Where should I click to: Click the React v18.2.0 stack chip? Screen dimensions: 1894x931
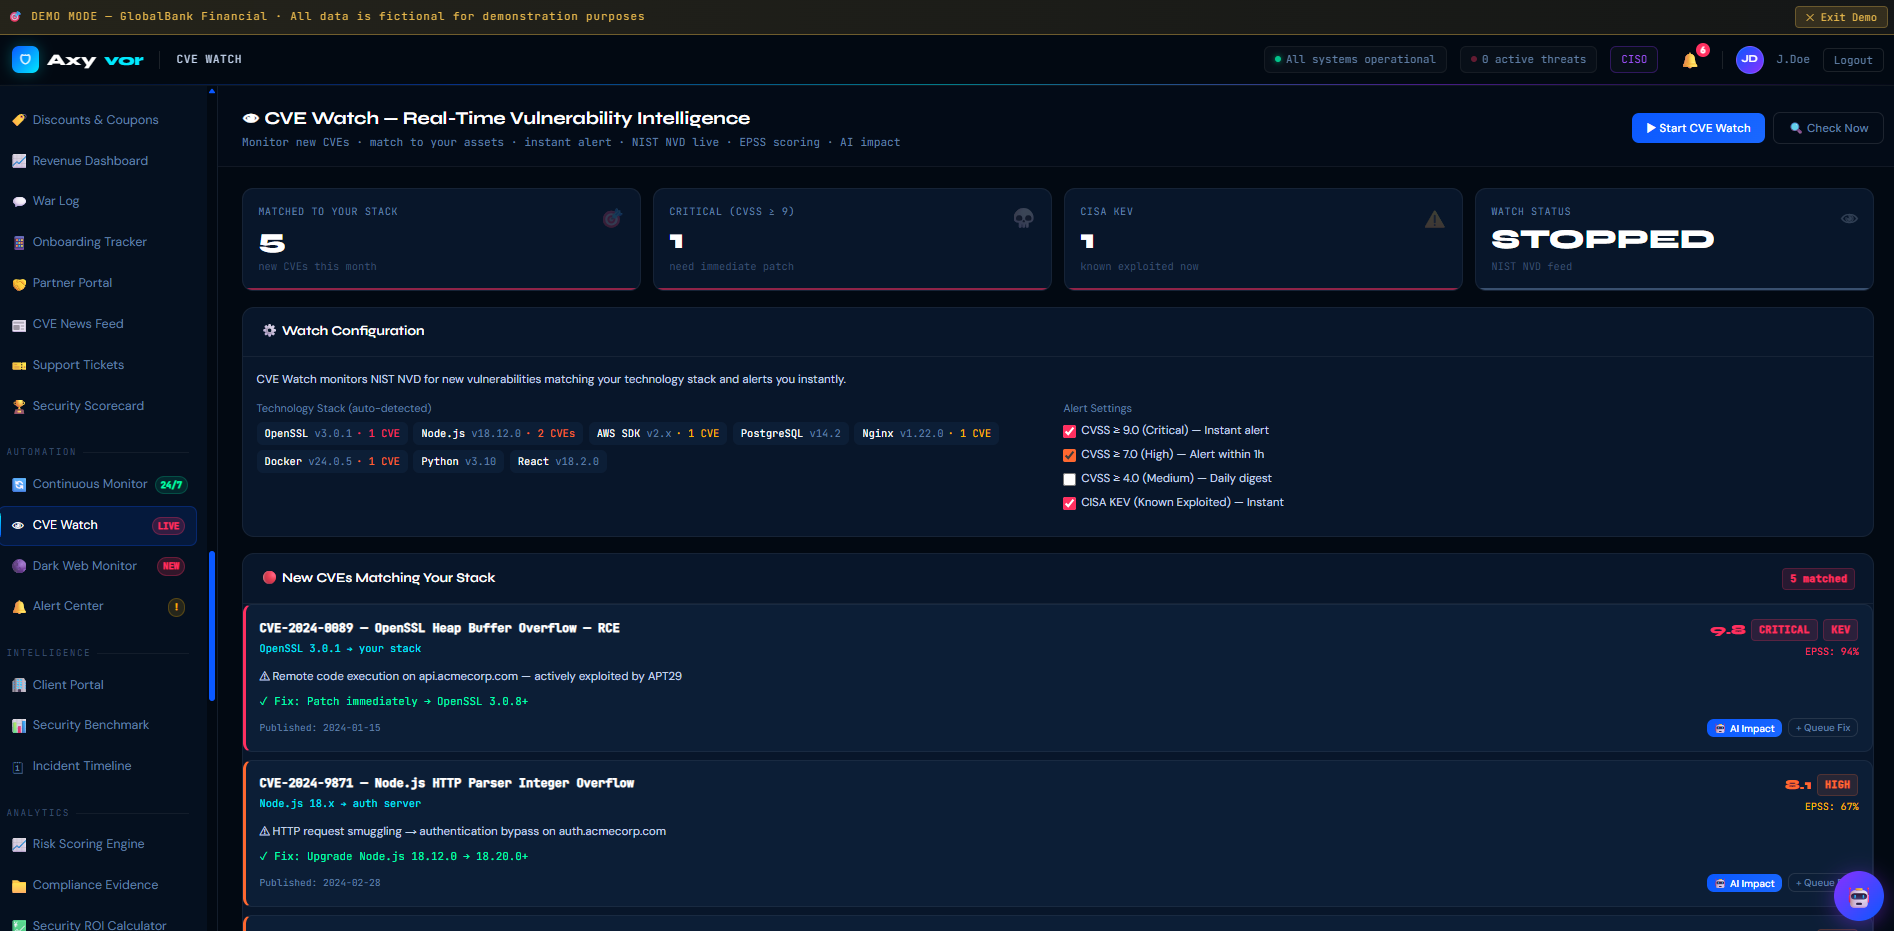point(558,462)
